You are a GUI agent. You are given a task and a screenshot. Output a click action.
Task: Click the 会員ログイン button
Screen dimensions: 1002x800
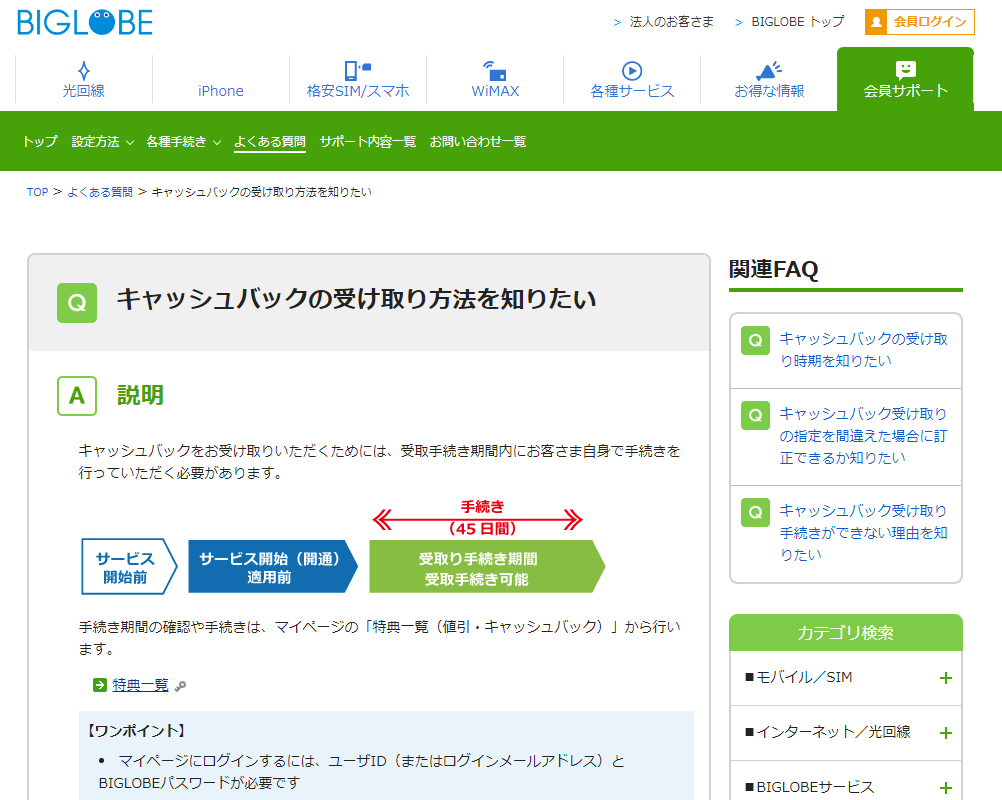pos(920,22)
